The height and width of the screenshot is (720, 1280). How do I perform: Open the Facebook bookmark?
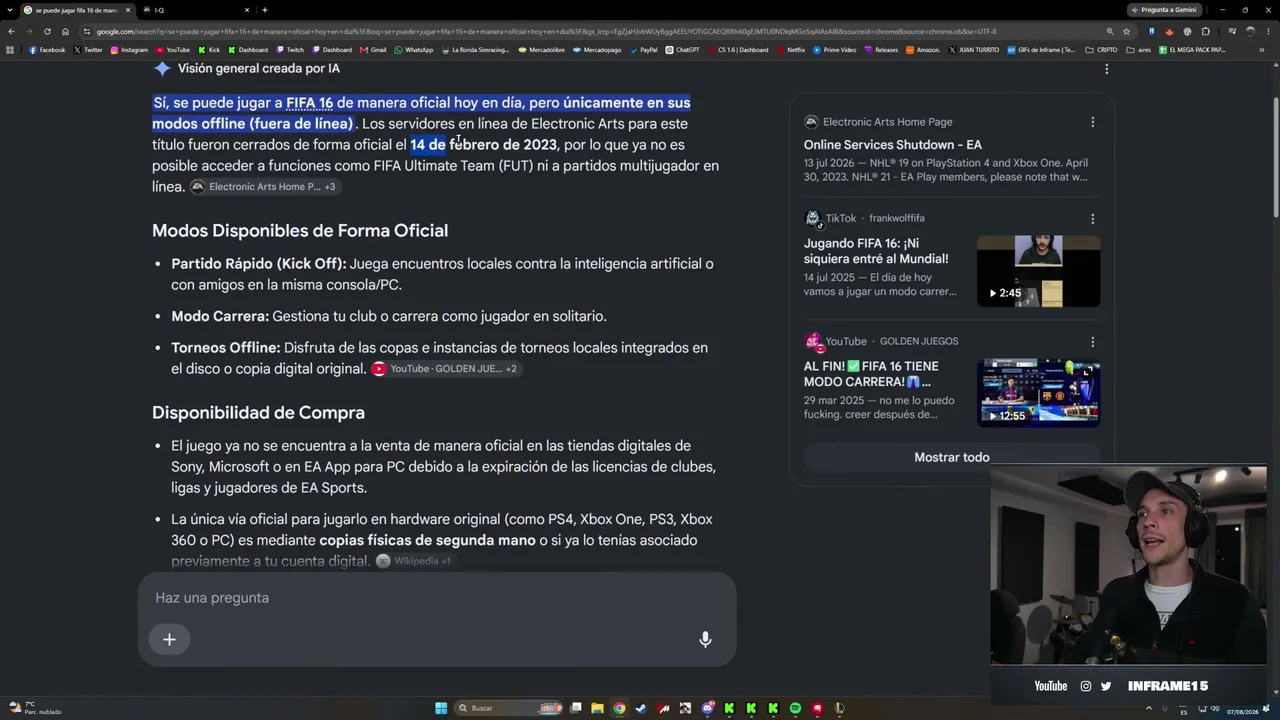coord(47,50)
